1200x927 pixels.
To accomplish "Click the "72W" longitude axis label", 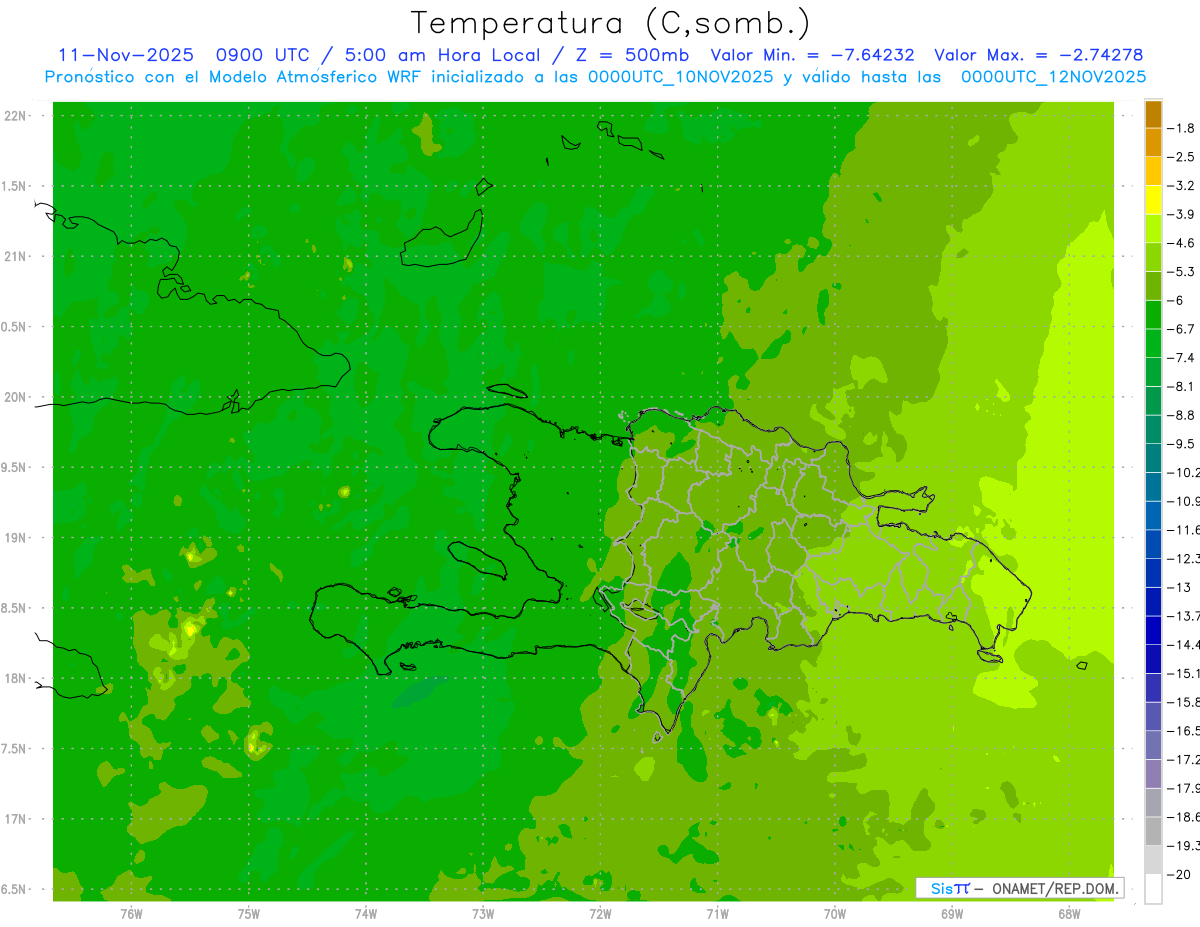I will coord(600,914).
